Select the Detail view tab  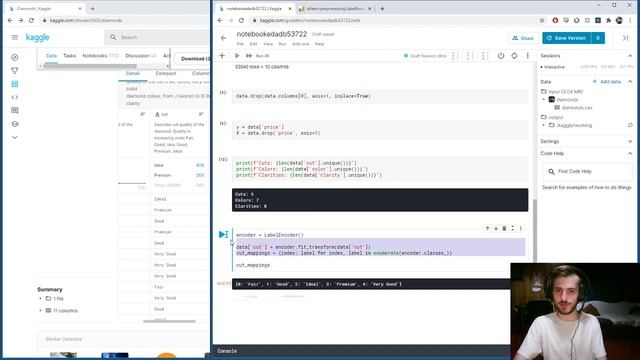click(133, 73)
